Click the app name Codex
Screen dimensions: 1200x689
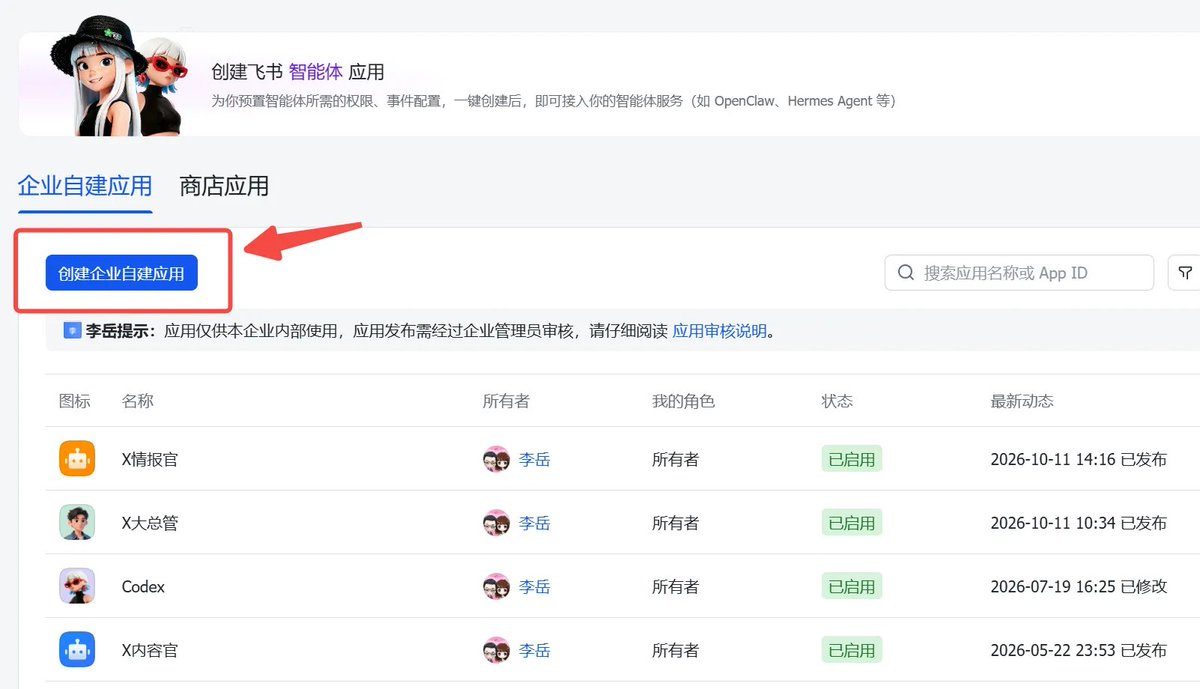(x=143, y=587)
